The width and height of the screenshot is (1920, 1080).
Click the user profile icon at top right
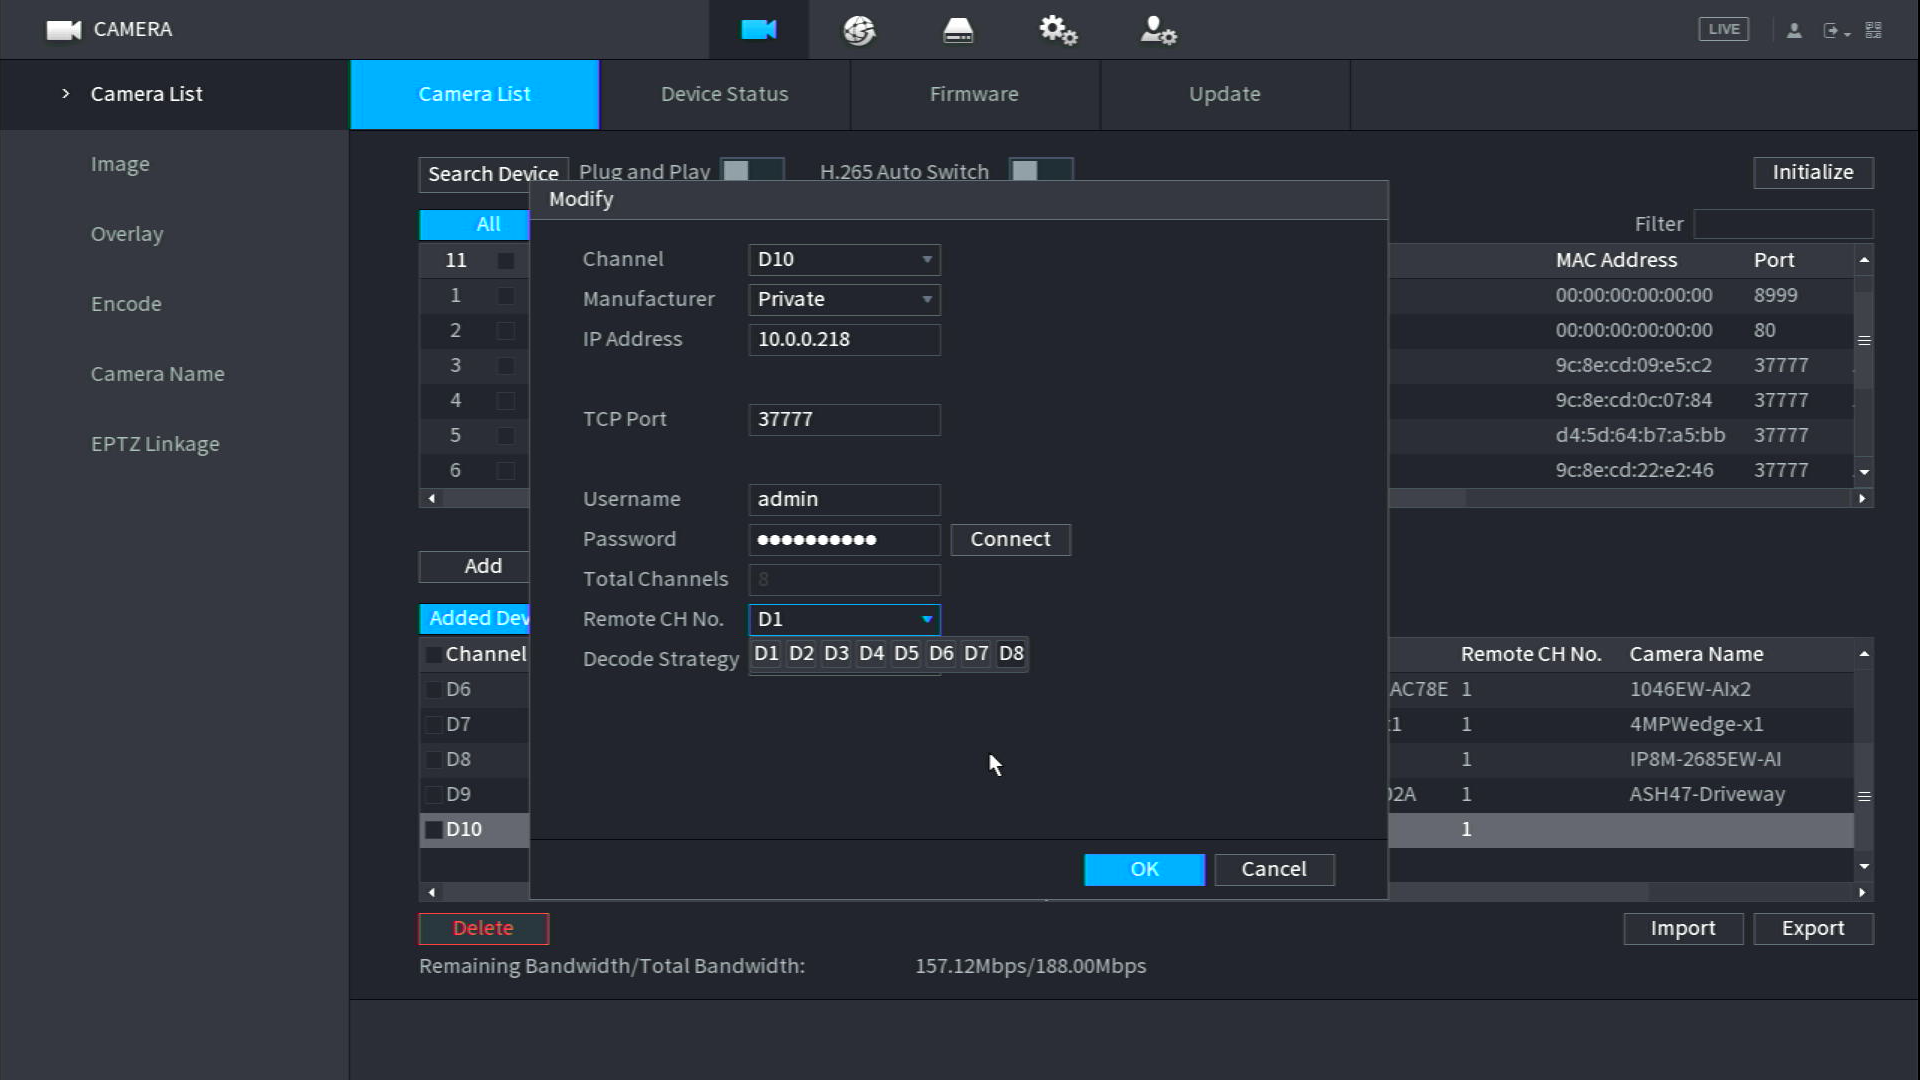1794,30
